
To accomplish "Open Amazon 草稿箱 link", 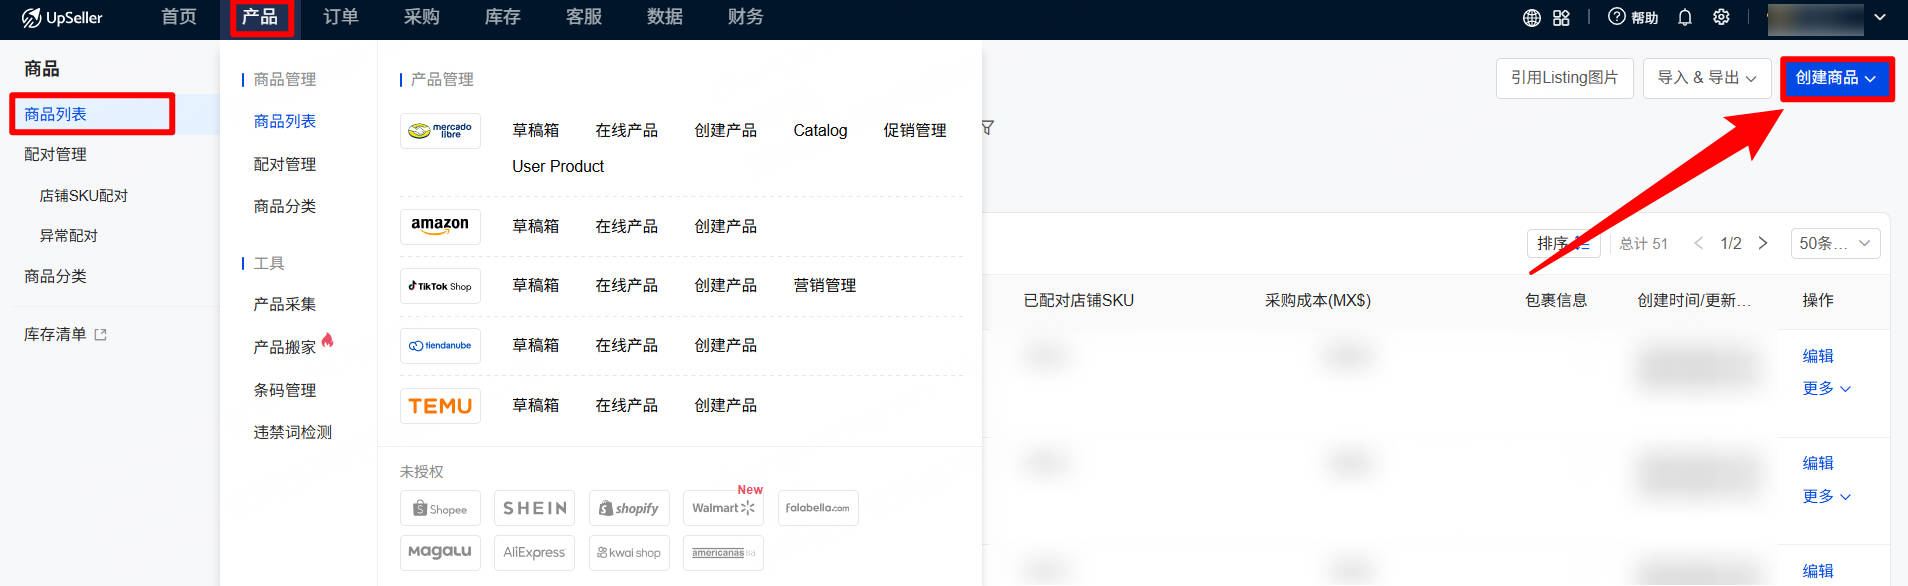I will point(536,227).
